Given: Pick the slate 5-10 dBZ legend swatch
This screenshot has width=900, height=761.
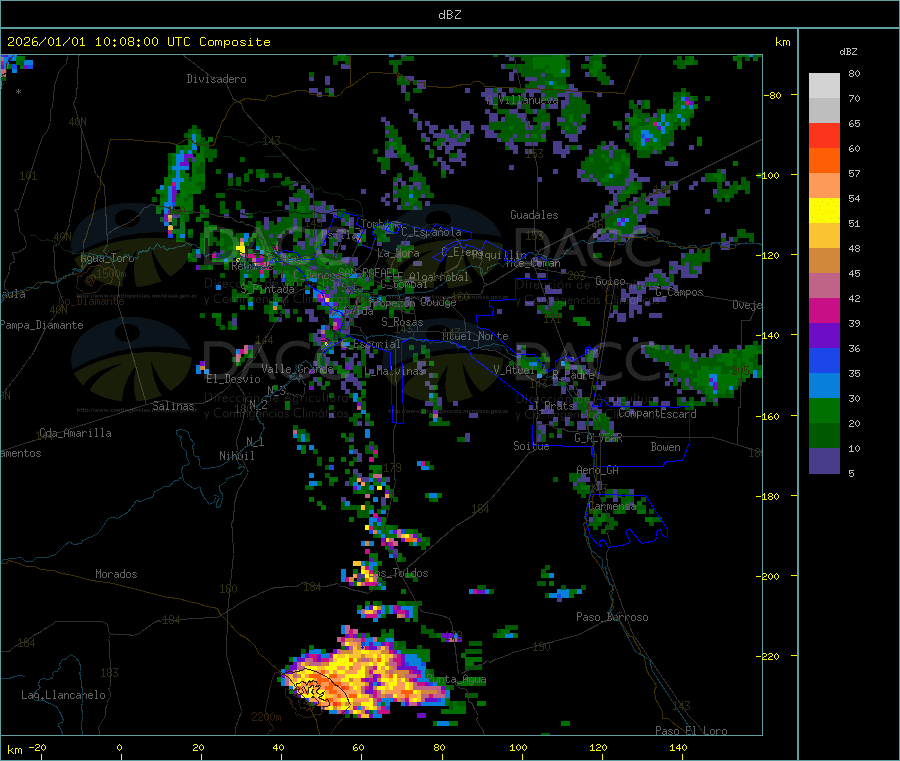Looking at the screenshot, I should [x=824, y=461].
